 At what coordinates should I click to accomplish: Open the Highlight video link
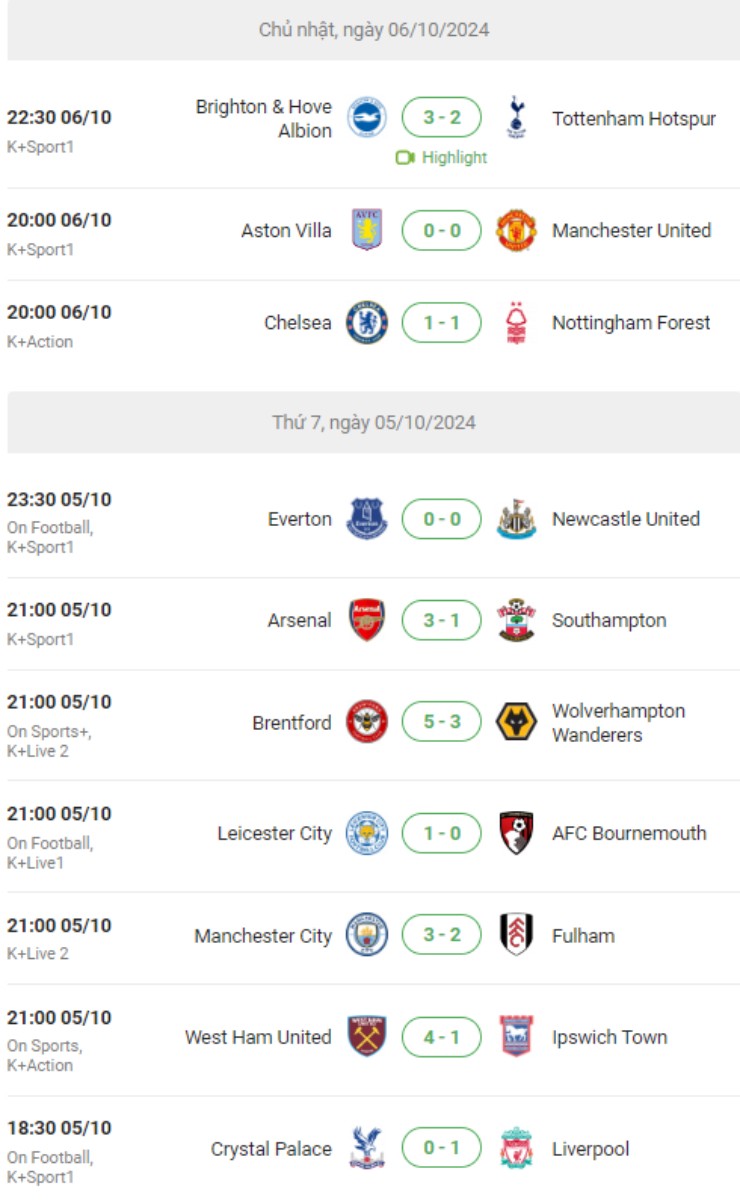tap(442, 158)
